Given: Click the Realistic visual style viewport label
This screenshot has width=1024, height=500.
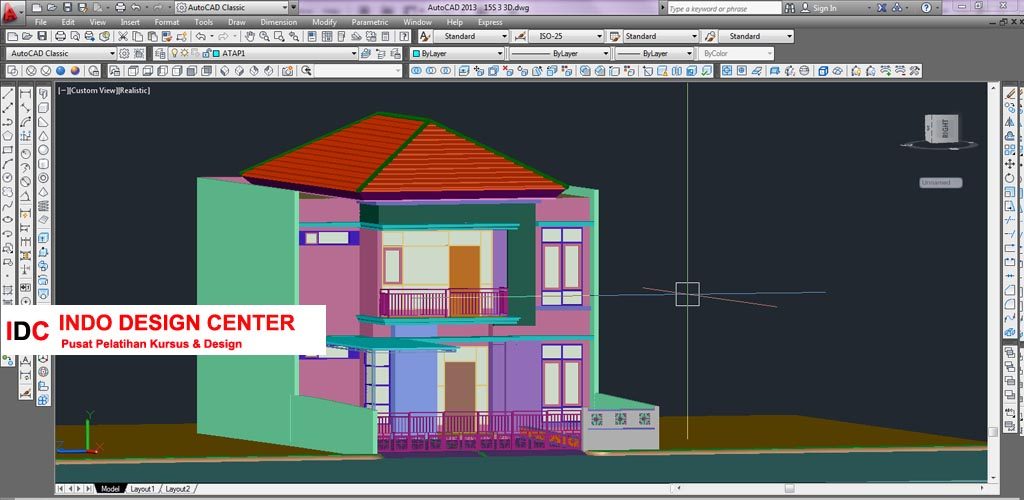Looking at the screenshot, I should click(135, 91).
